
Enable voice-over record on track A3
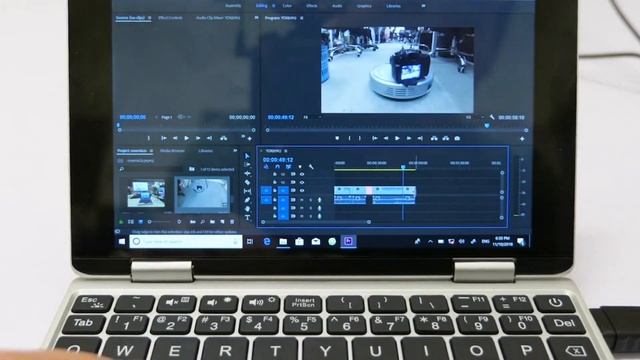pos(319,216)
